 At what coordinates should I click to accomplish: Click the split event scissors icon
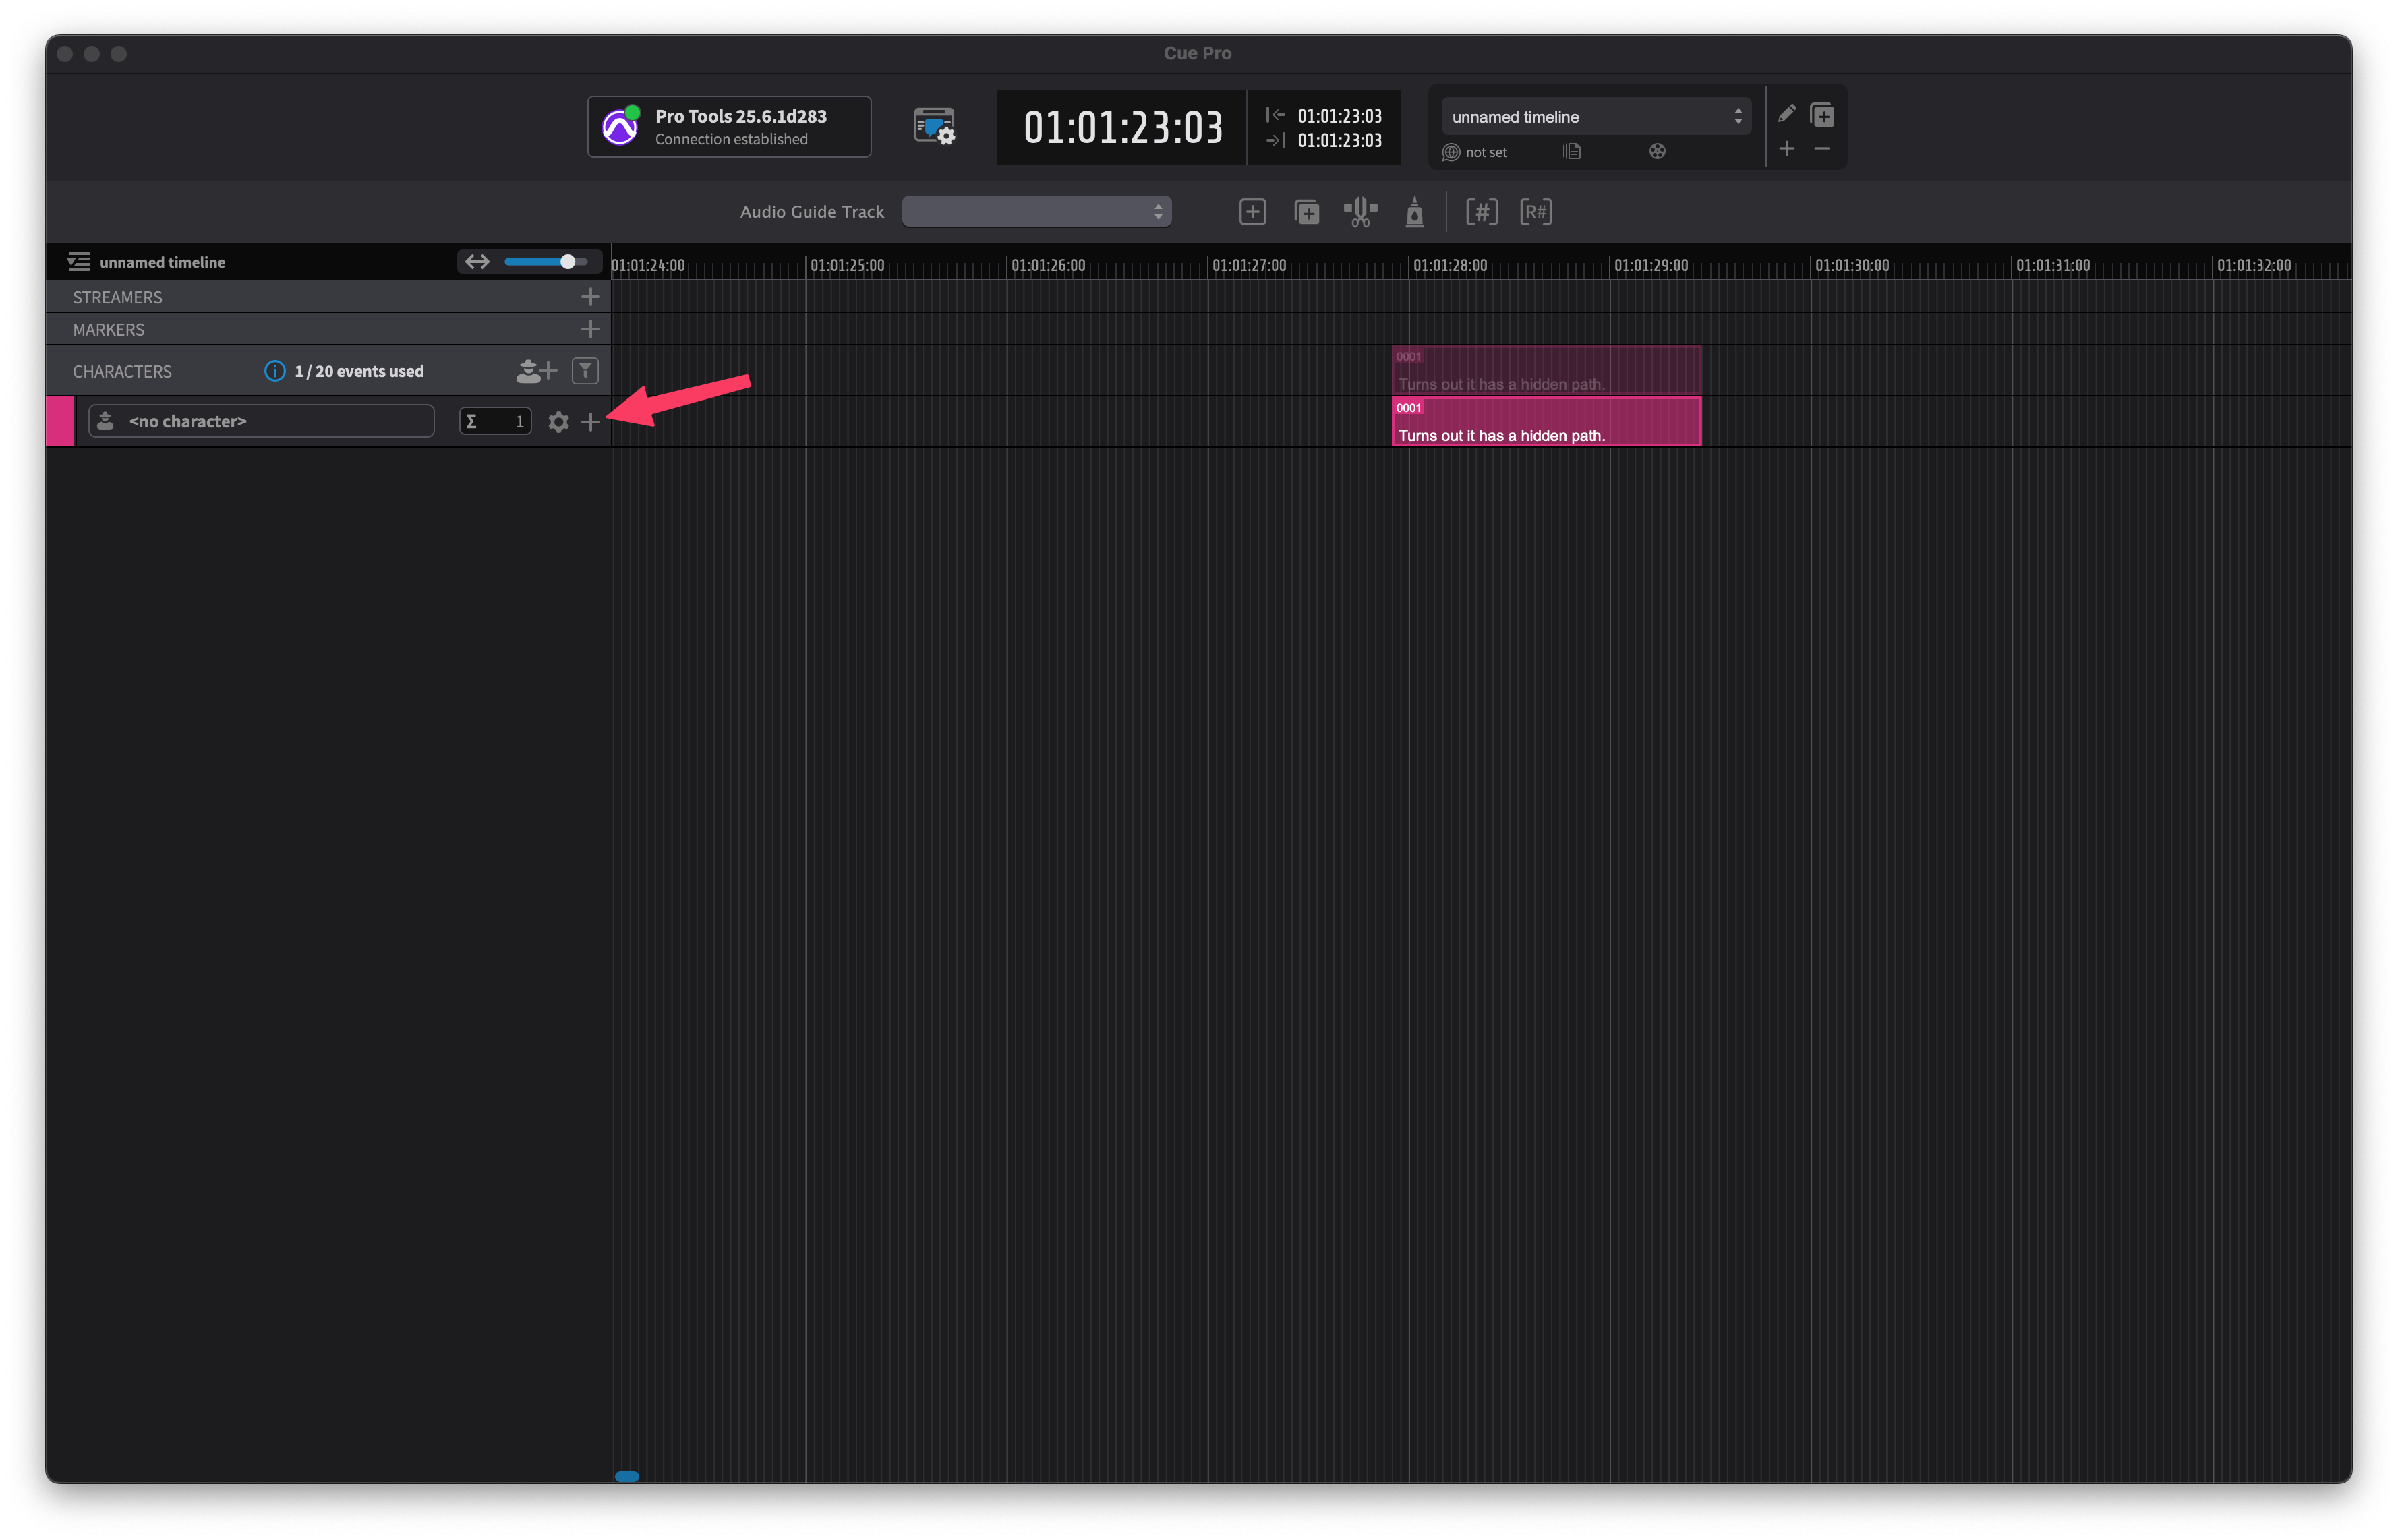(1360, 212)
